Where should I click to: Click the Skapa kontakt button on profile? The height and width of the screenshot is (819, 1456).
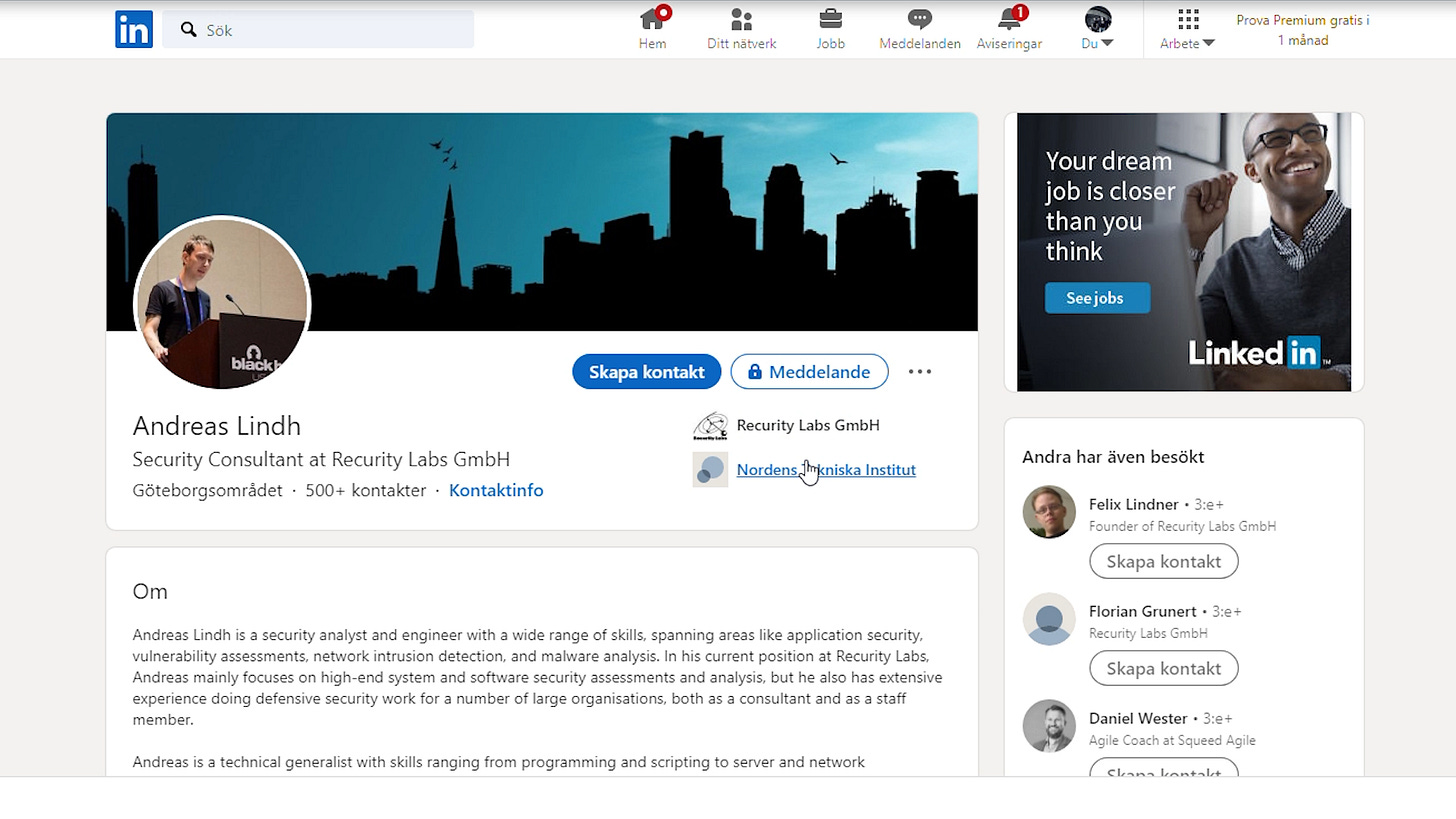pos(646,372)
